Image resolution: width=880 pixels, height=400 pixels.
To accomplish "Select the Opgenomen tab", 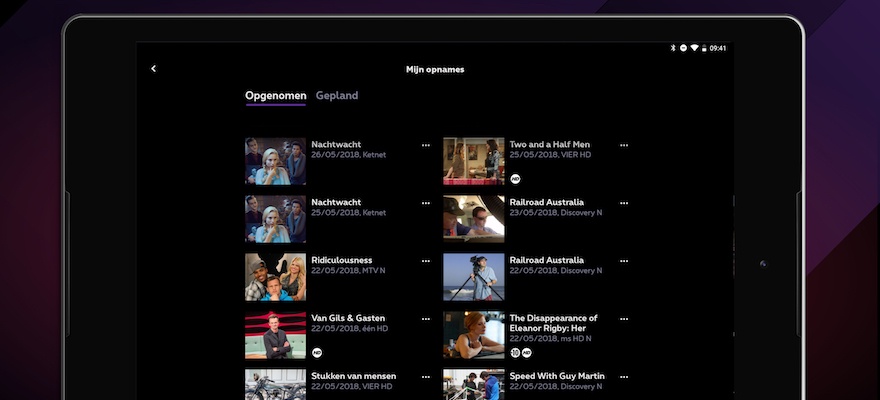I will [275, 96].
